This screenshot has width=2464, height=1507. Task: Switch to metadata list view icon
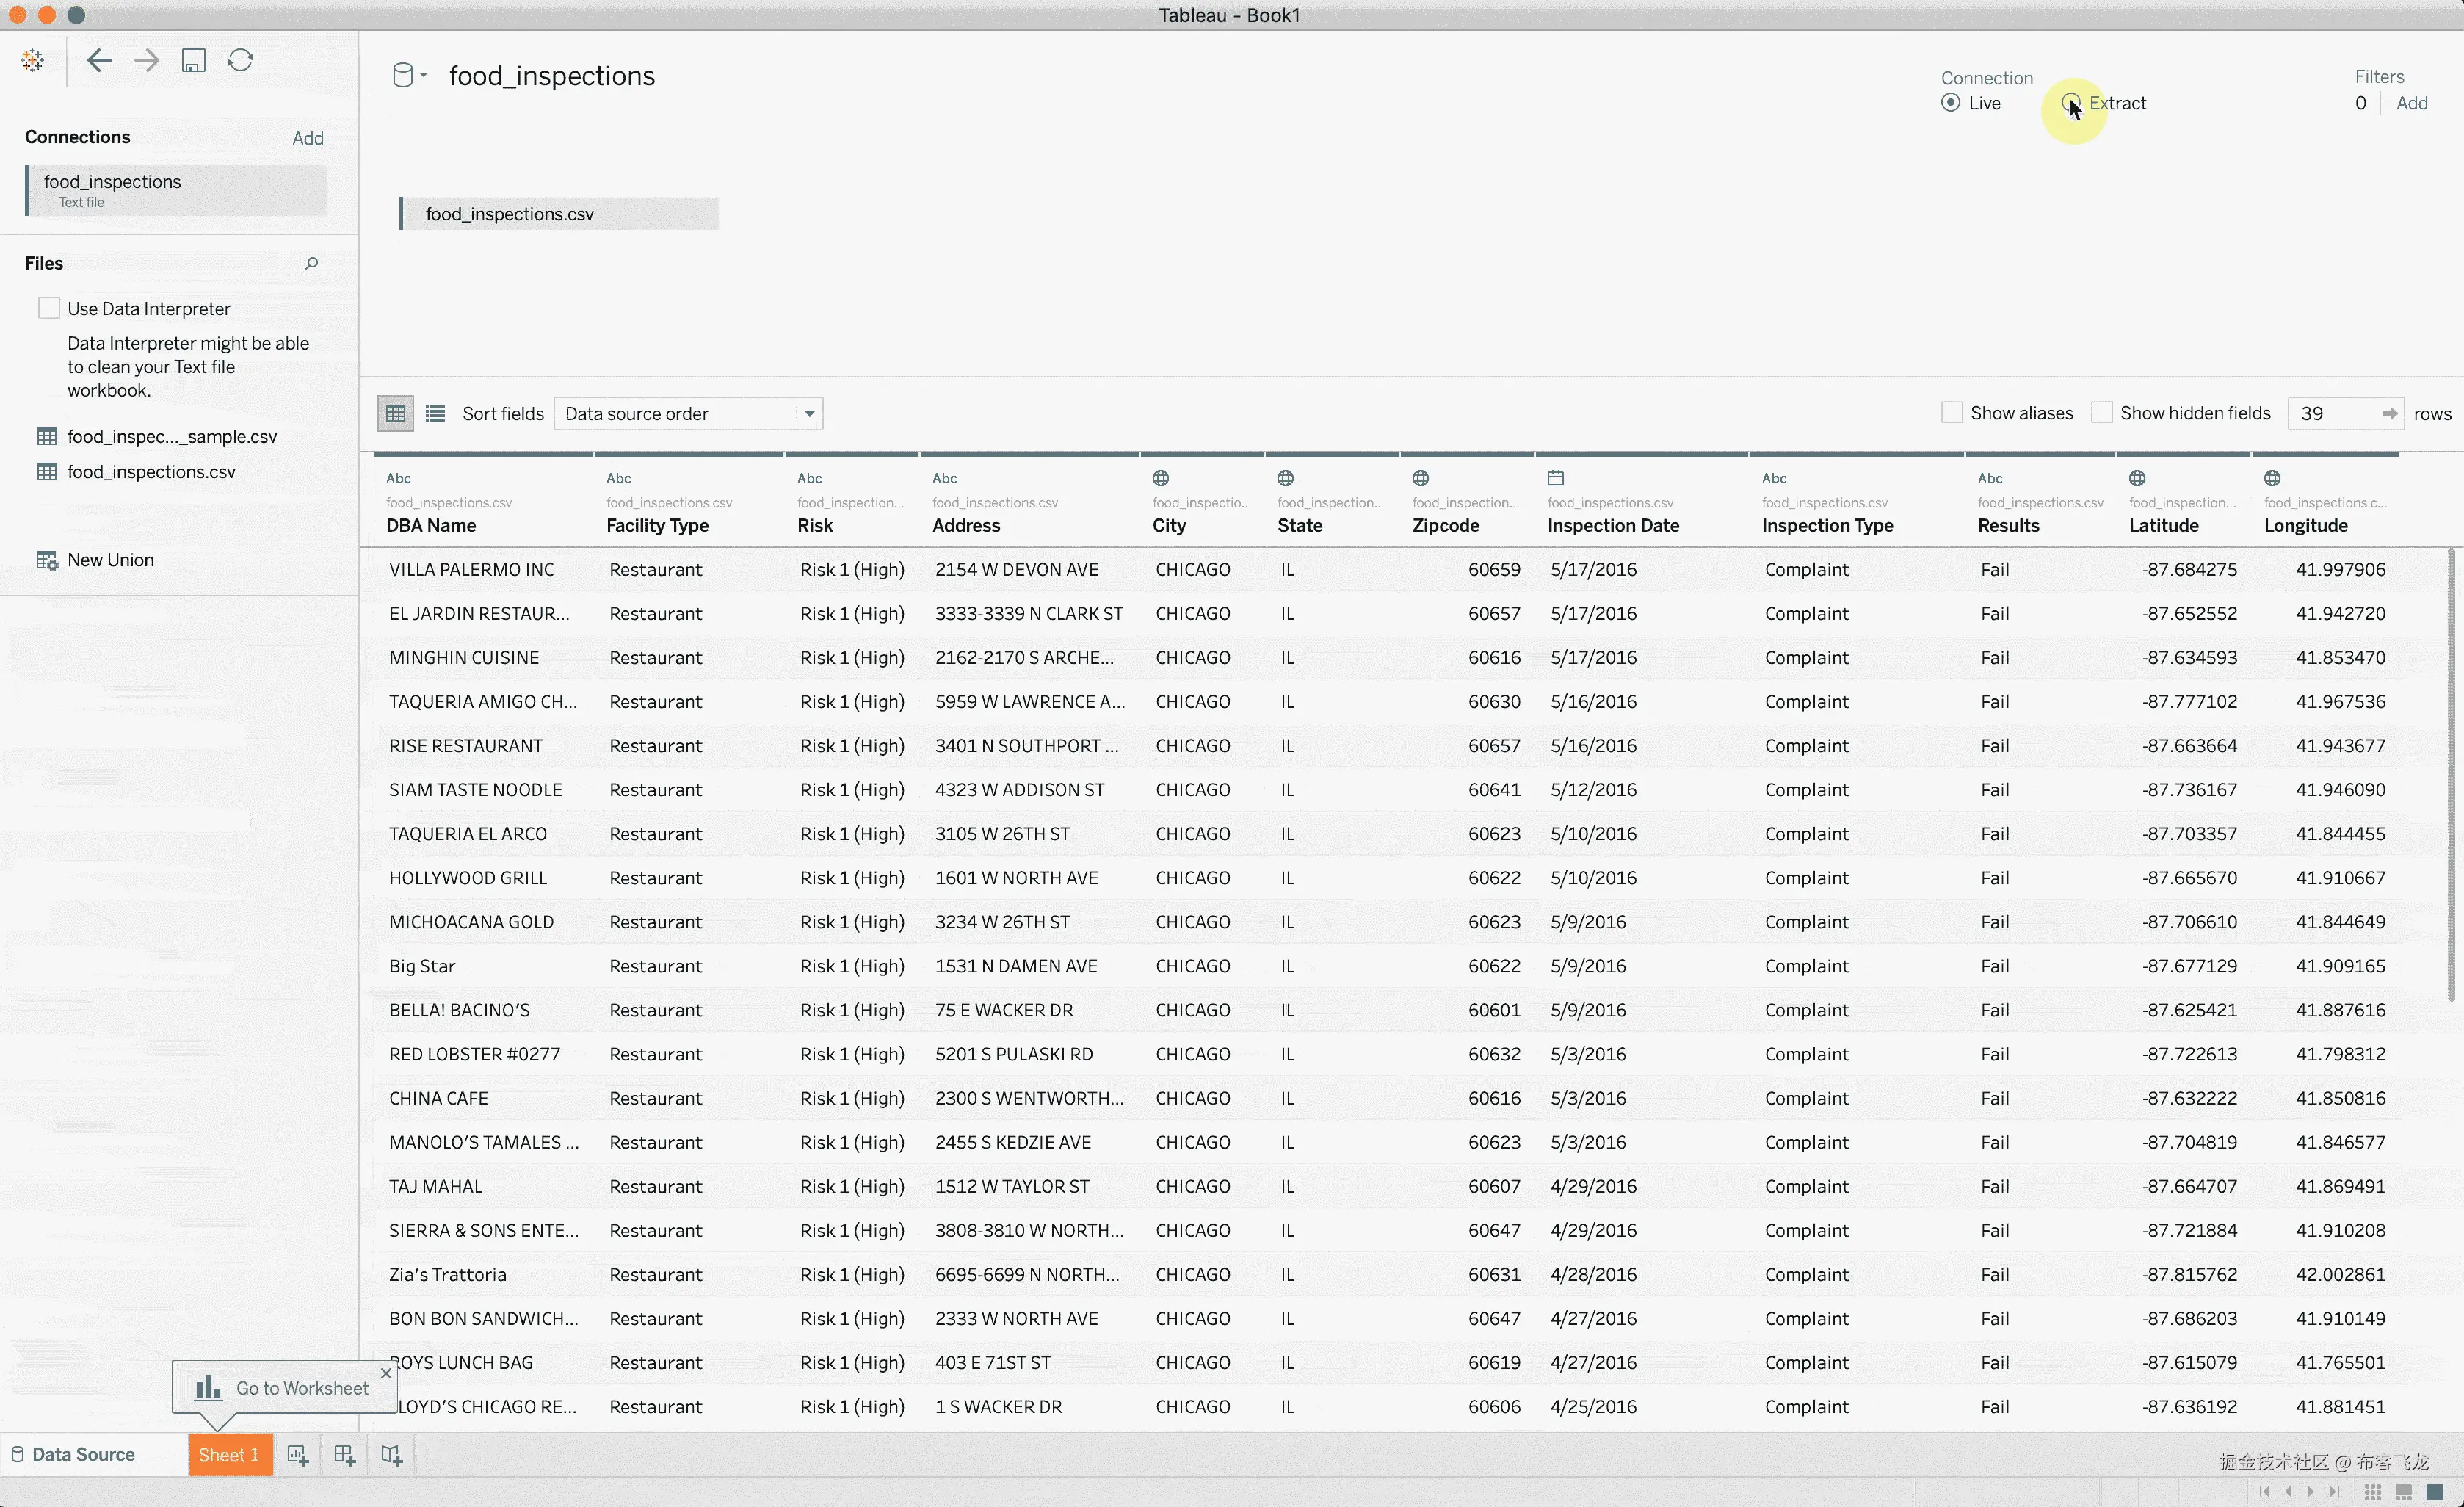click(x=435, y=413)
